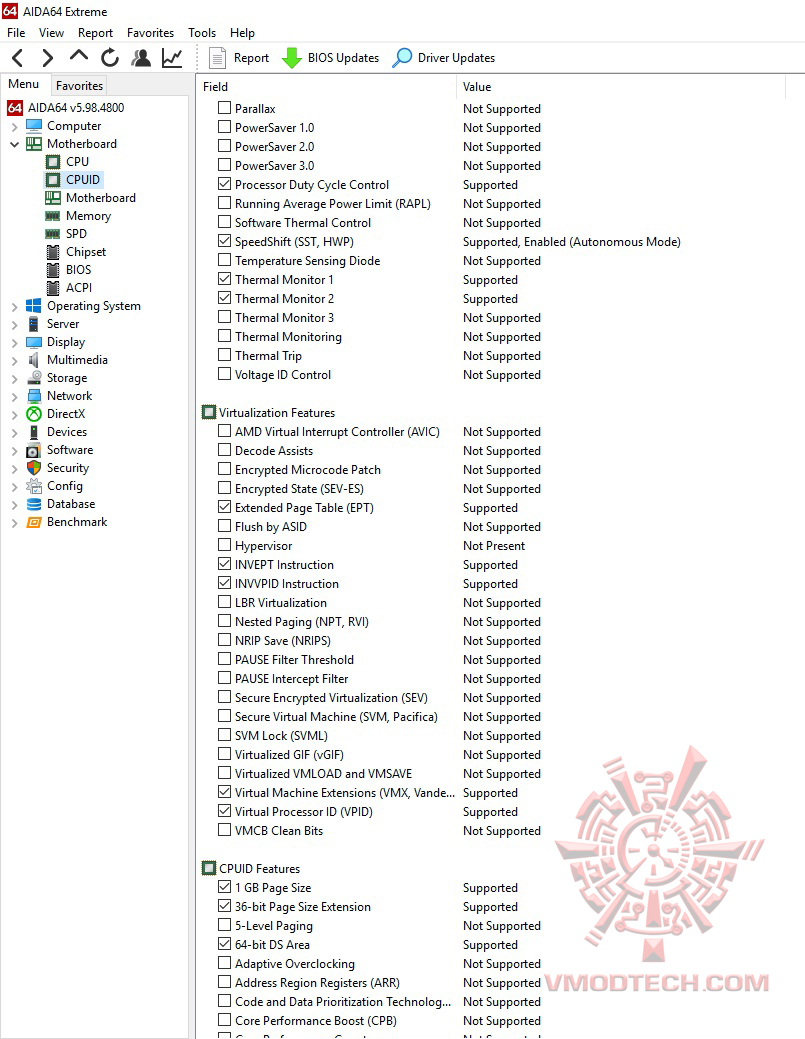Open the View menu
The image size is (805, 1039).
tap(51, 32)
